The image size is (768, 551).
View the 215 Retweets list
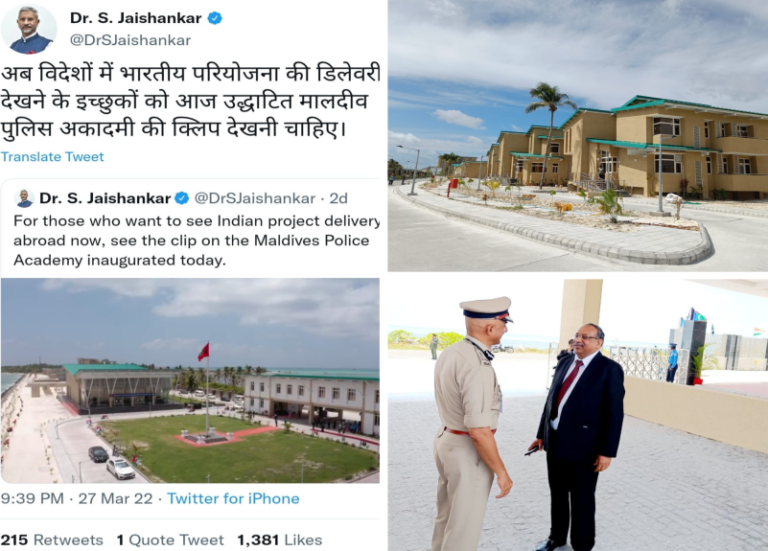(52, 540)
